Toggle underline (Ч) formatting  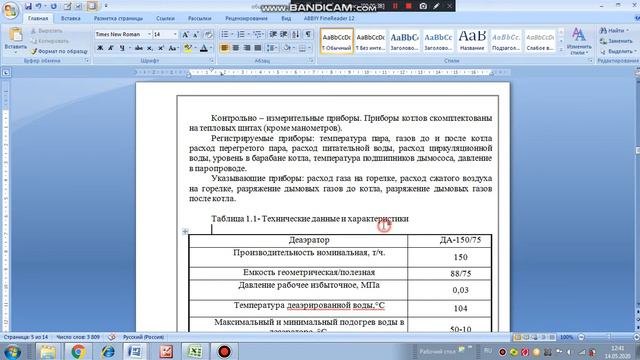click(x=122, y=48)
